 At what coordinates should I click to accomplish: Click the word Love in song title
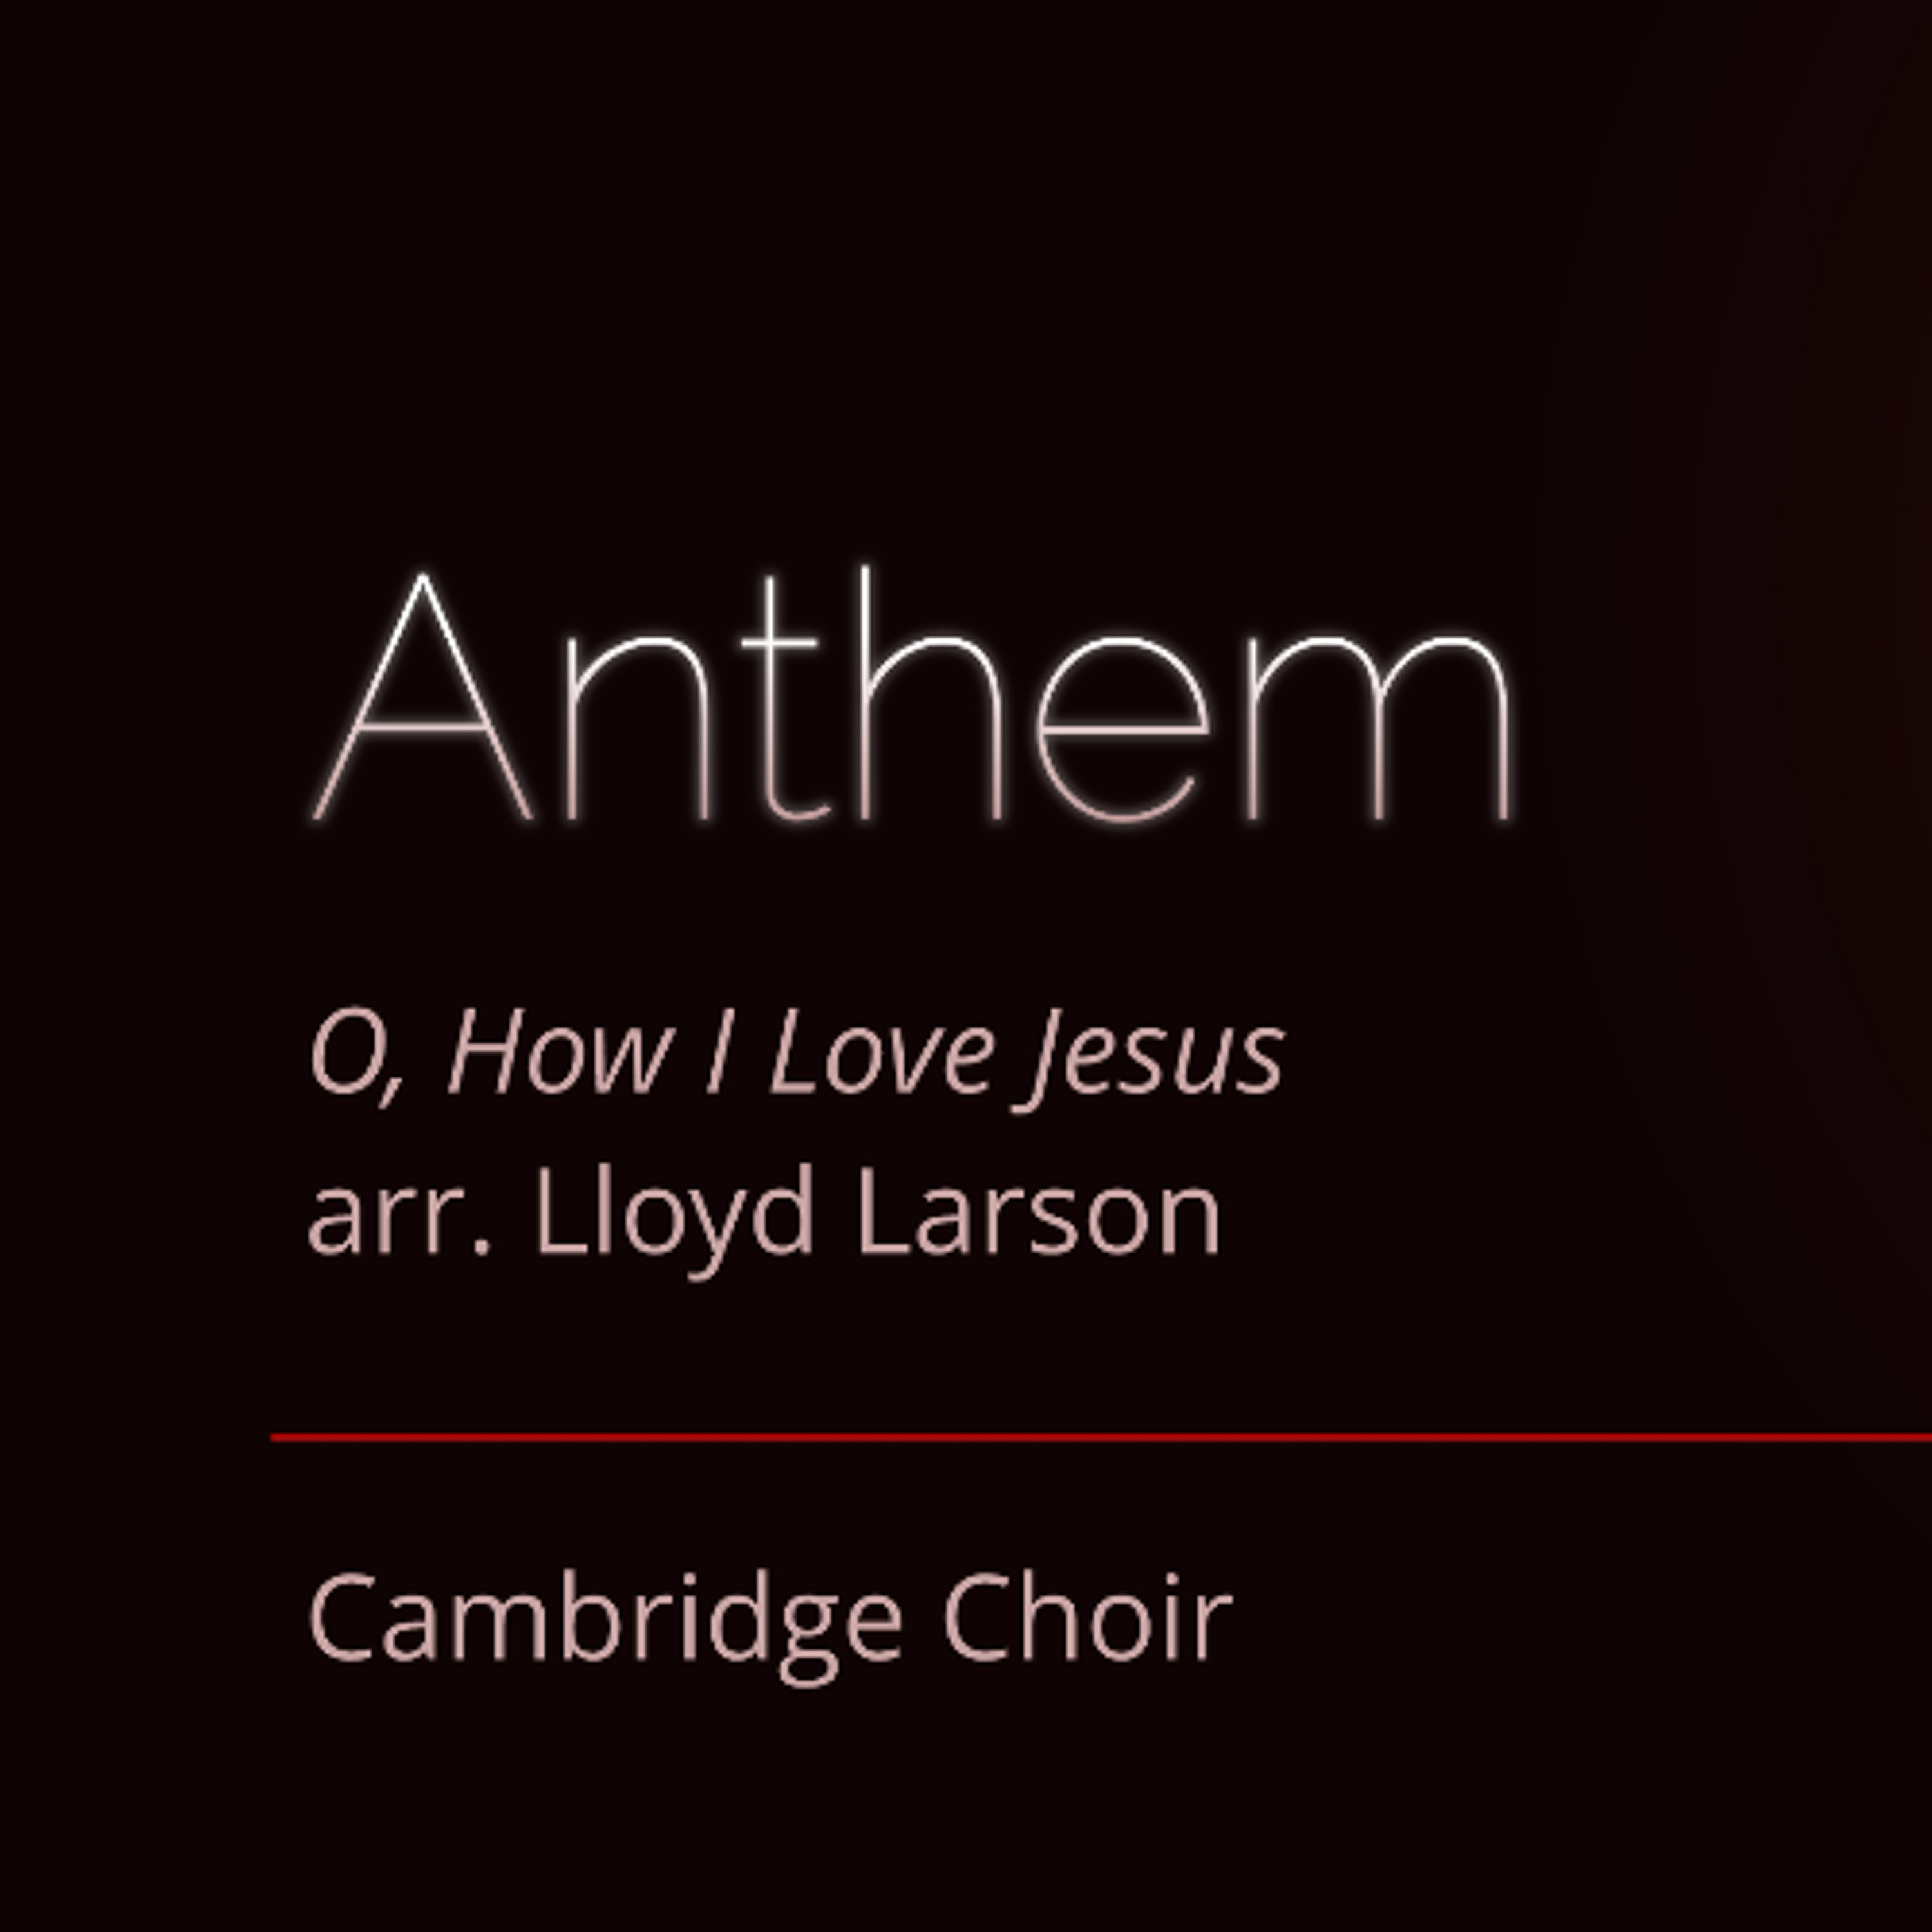tap(882, 1052)
